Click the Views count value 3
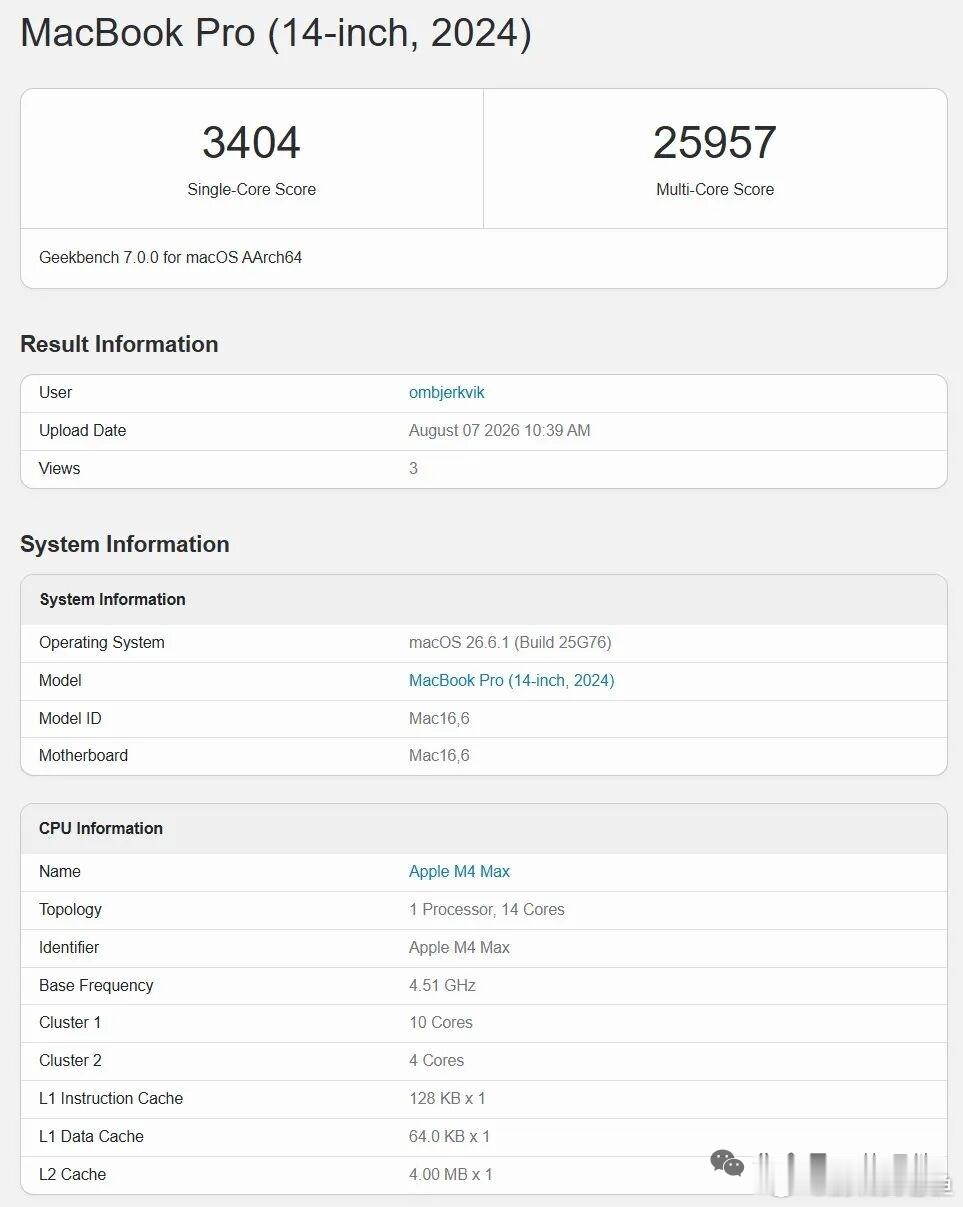The height and width of the screenshot is (1207, 963). pyautogui.click(x=413, y=468)
